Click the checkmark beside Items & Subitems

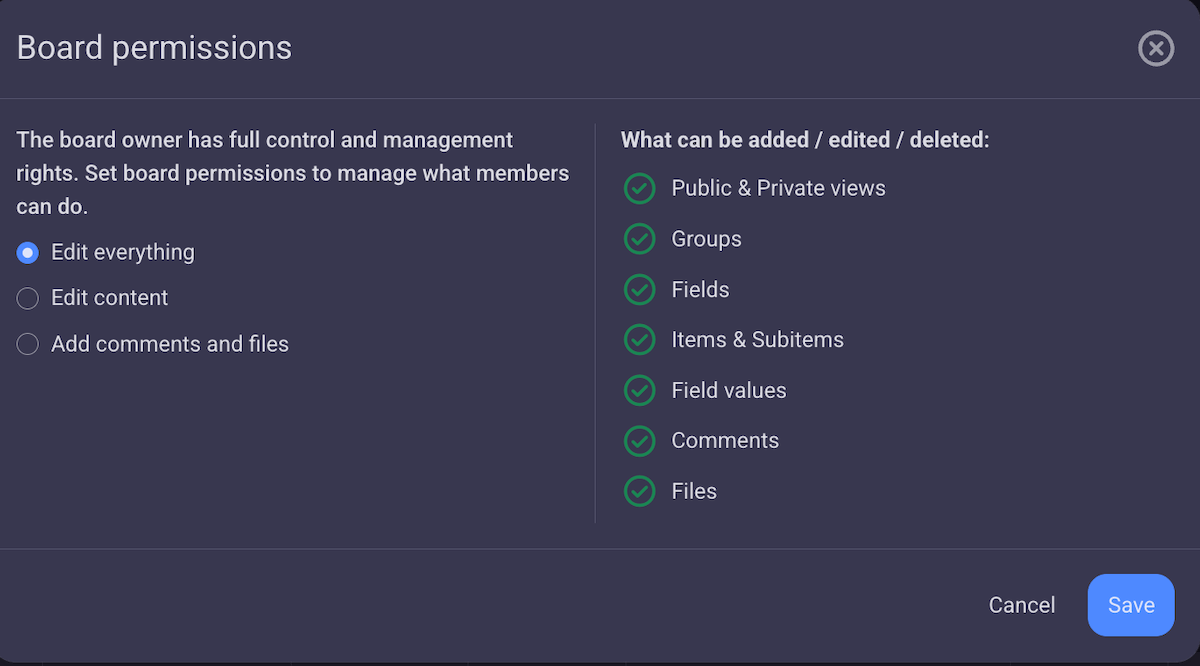pyautogui.click(x=639, y=340)
